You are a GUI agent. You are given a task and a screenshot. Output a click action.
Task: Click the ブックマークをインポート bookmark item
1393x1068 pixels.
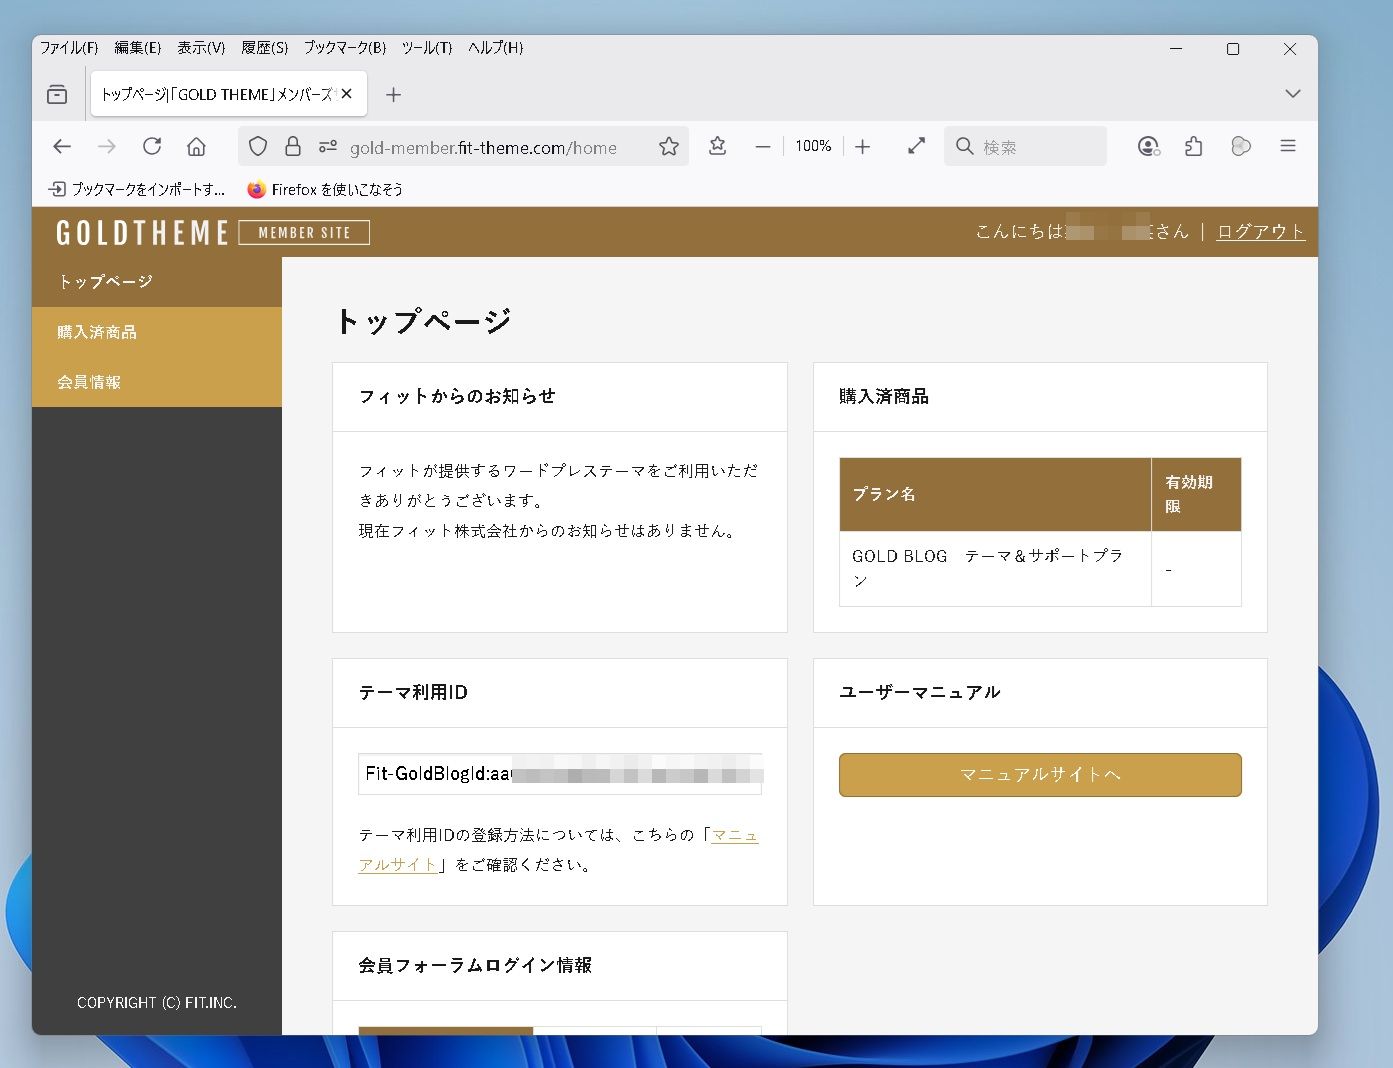(137, 189)
